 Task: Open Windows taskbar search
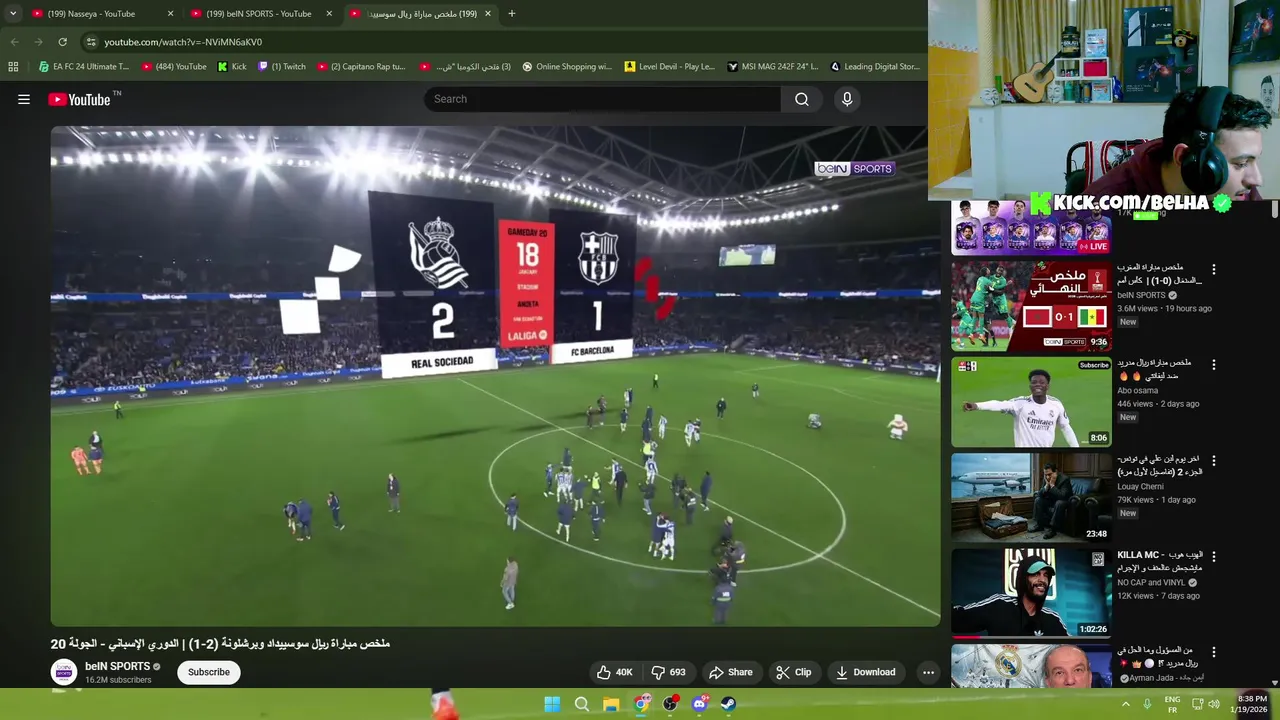point(581,704)
